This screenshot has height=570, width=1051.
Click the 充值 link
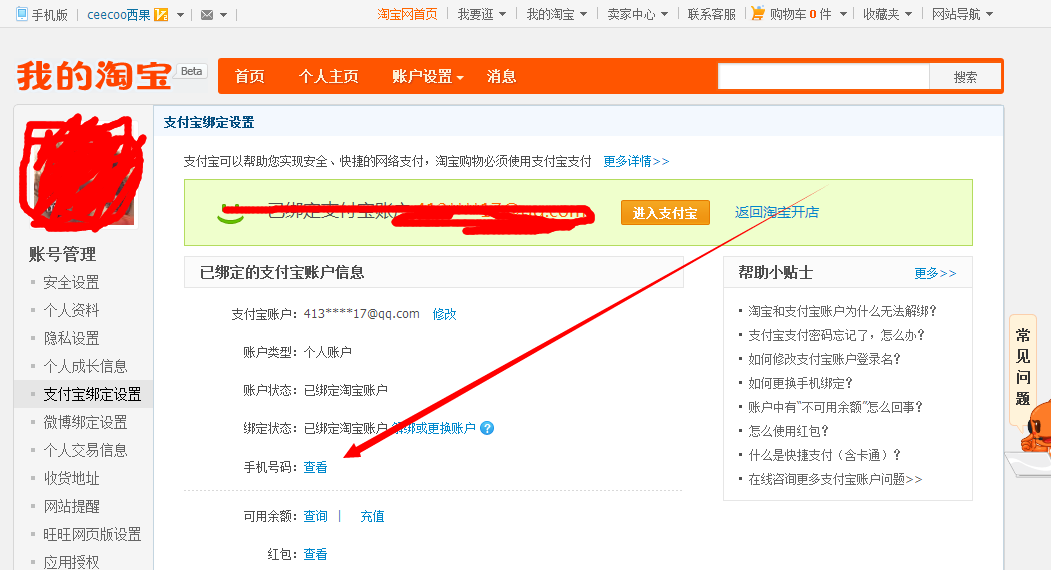coord(372,516)
